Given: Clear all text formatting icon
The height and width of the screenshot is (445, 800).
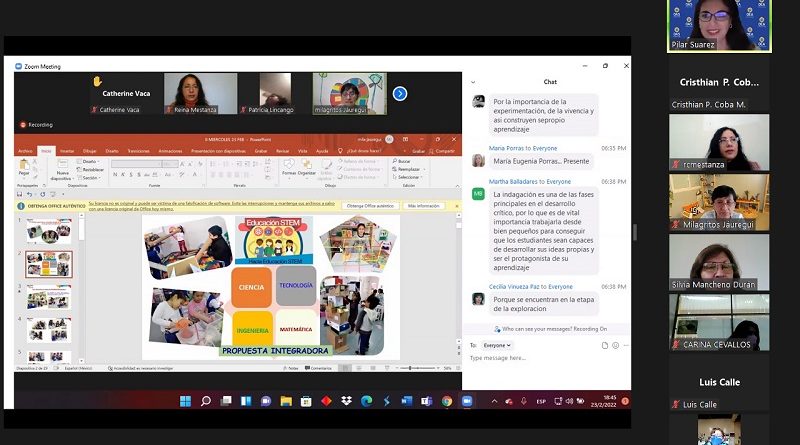Looking at the screenshot, I should point(200,164).
